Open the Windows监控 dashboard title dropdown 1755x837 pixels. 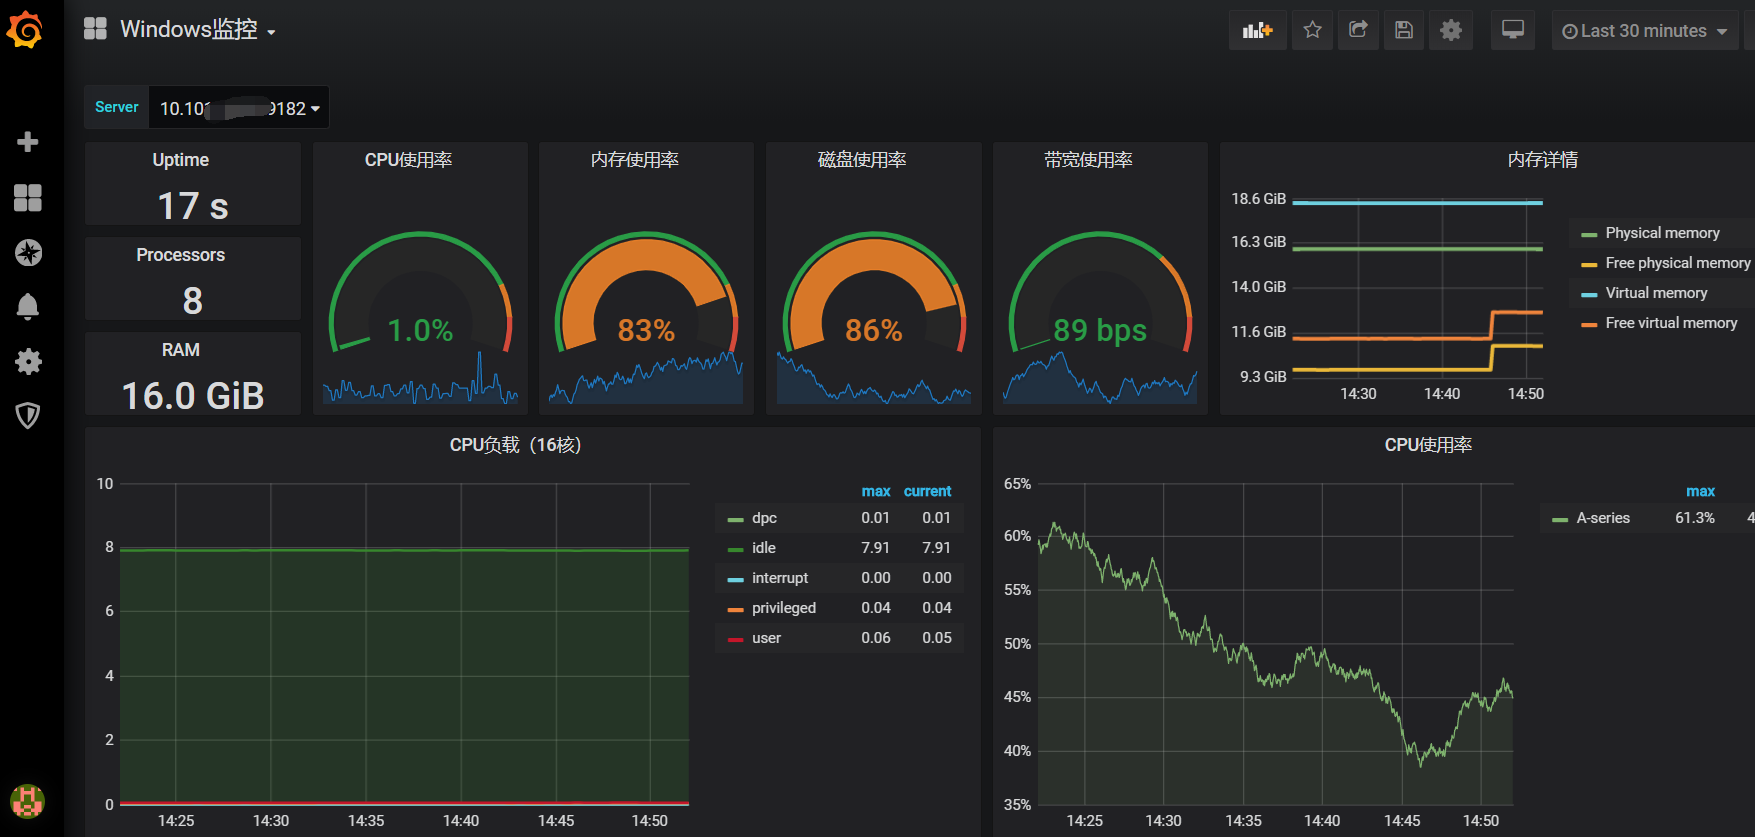point(197,30)
